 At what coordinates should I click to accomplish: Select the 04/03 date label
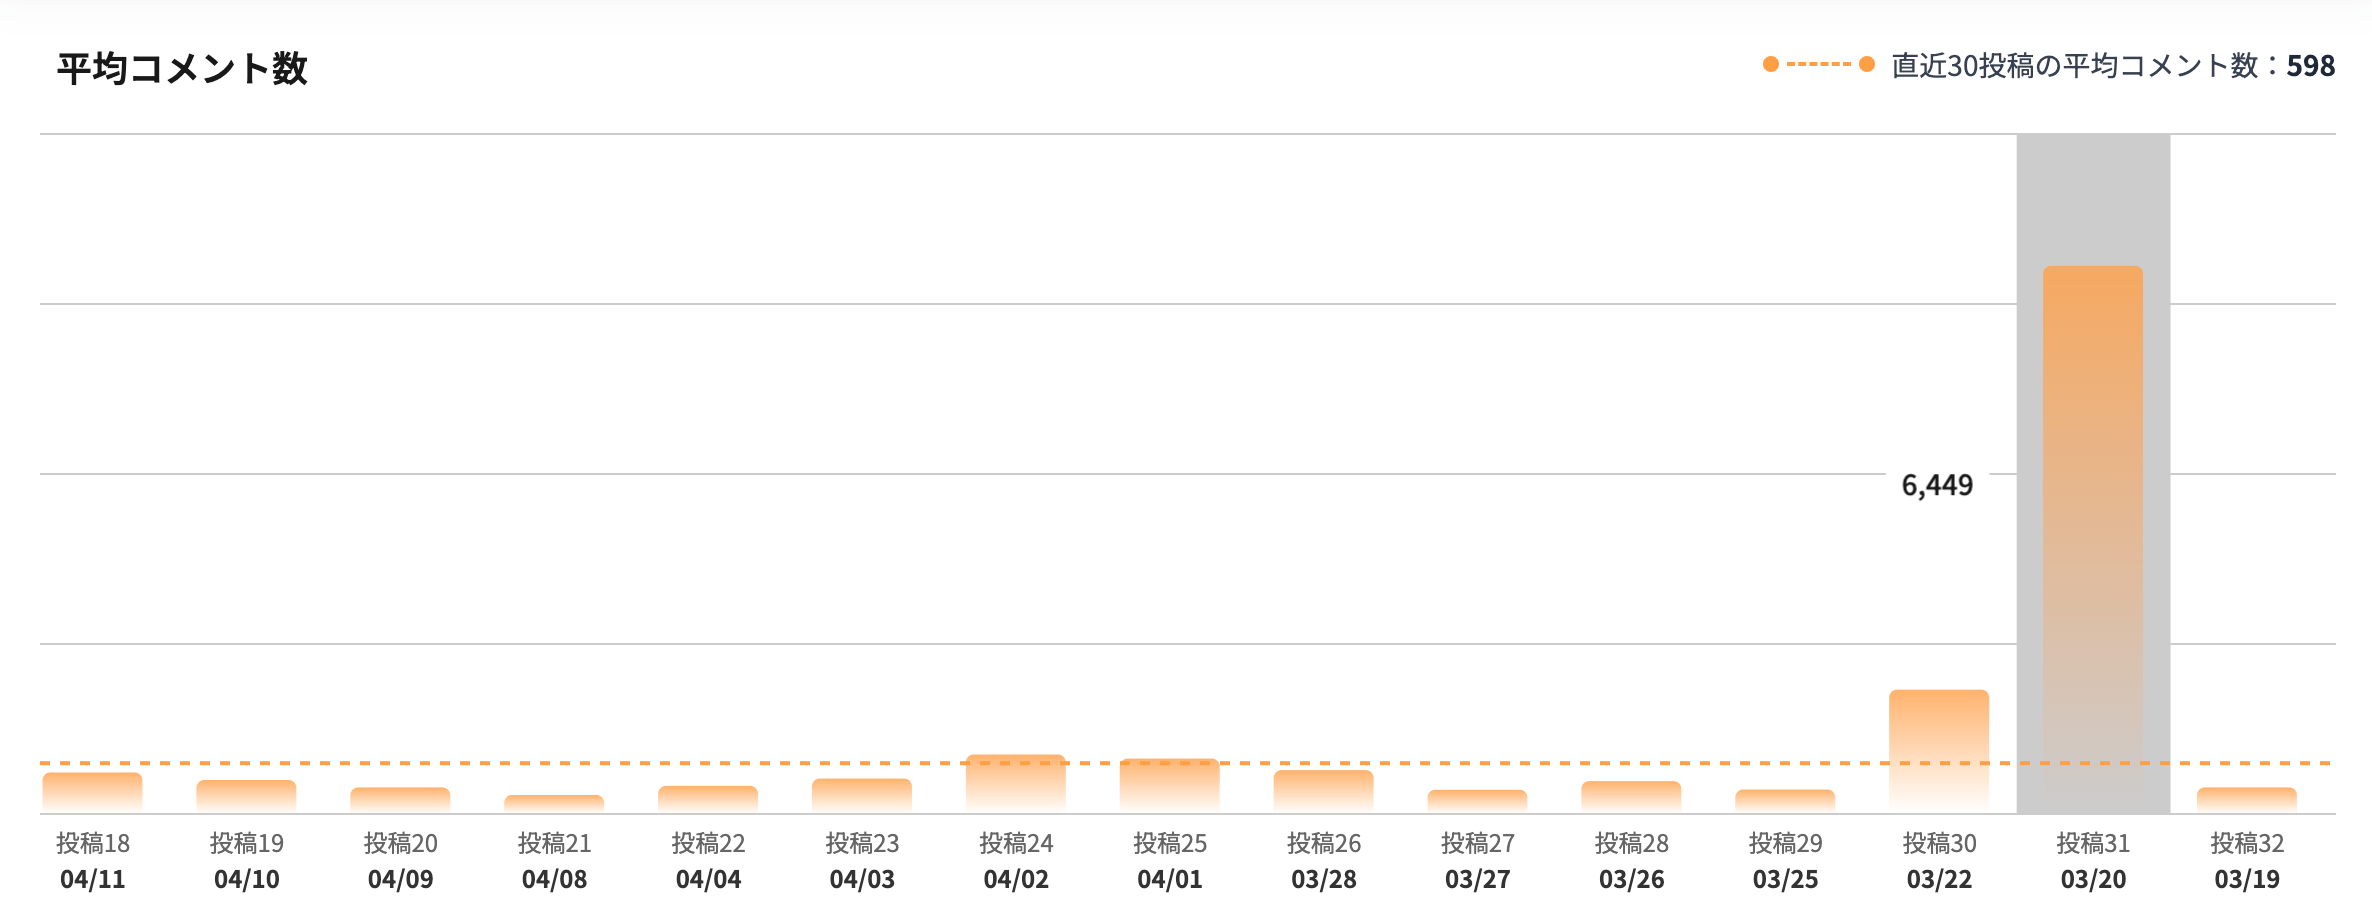[x=862, y=880]
